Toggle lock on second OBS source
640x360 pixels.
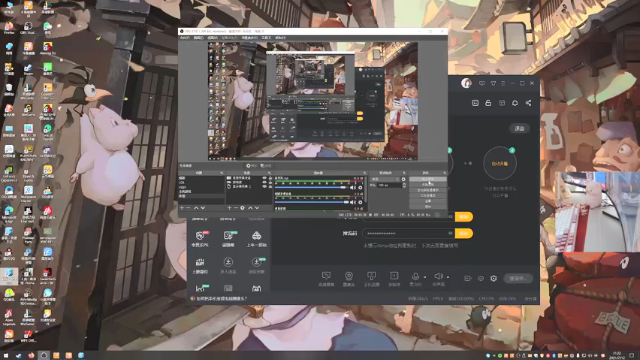271,182
